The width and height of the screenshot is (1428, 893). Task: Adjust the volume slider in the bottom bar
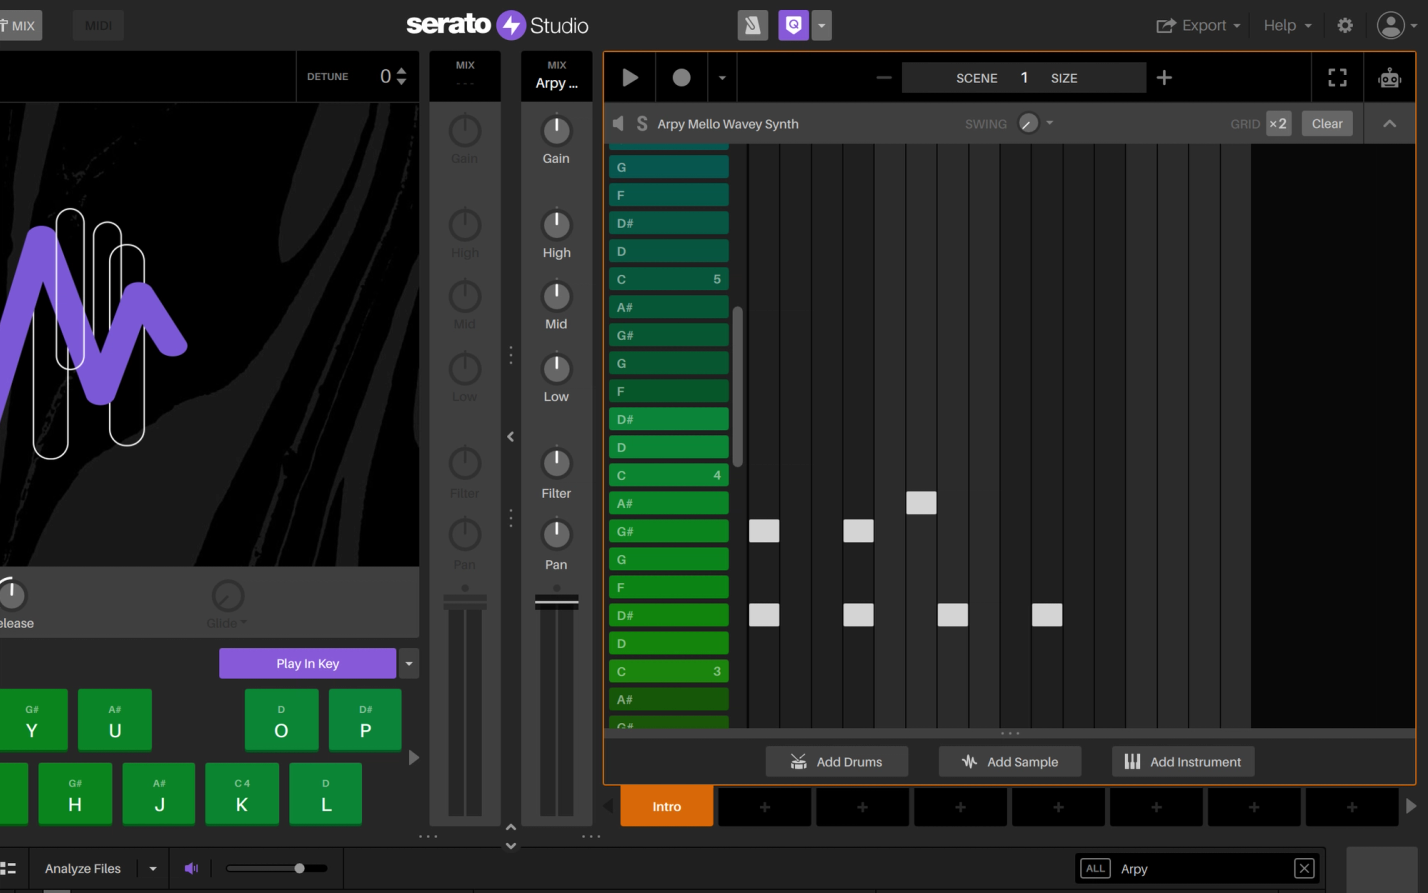coord(297,868)
